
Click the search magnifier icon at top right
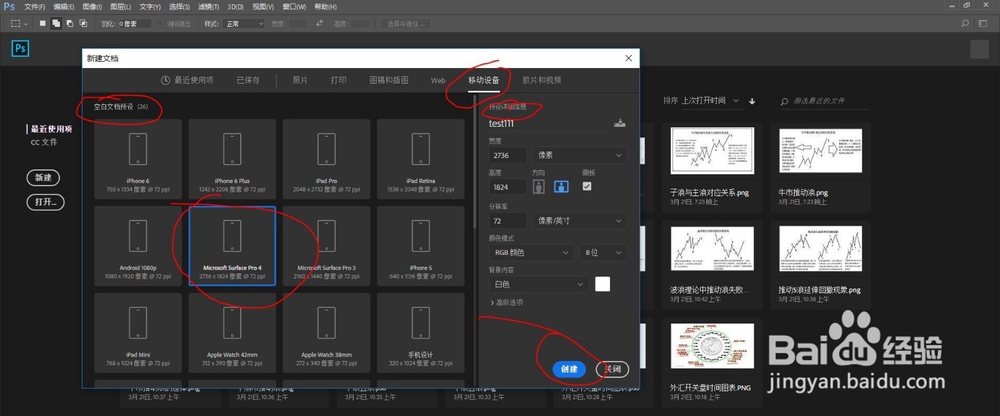click(x=965, y=24)
